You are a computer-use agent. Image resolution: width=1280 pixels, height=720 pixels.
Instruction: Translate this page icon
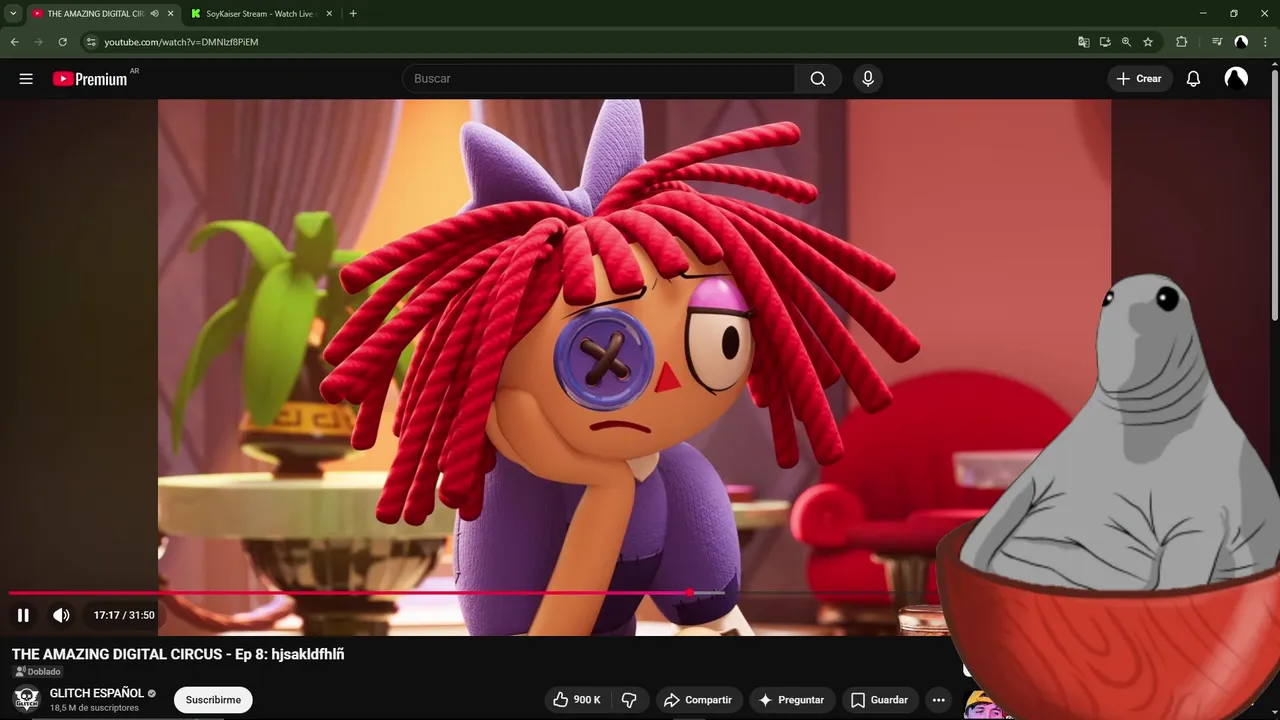(x=1083, y=42)
